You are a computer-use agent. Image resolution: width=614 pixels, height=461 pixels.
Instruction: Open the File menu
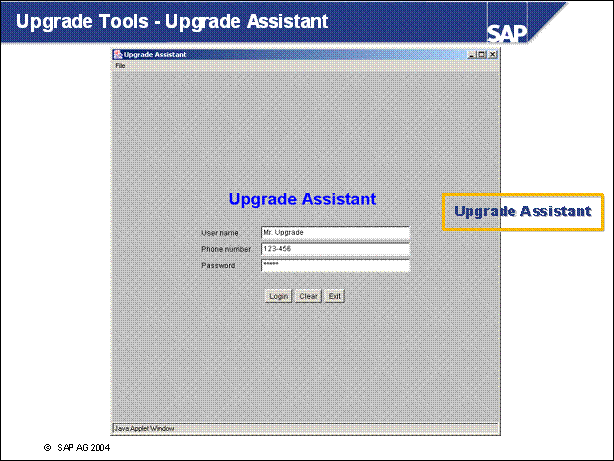point(120,65)
